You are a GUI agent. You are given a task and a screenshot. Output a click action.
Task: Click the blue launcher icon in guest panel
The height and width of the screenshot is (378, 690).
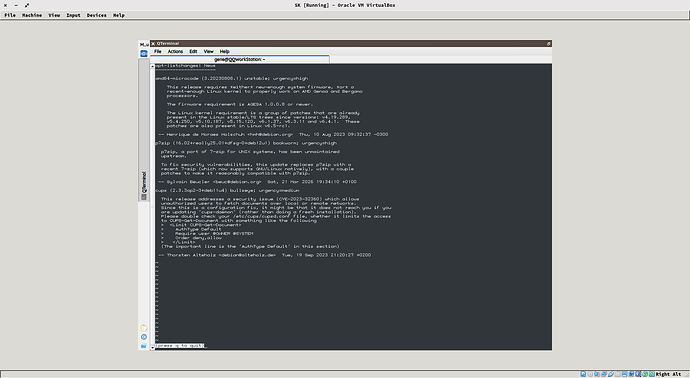[x=143, y=53]
